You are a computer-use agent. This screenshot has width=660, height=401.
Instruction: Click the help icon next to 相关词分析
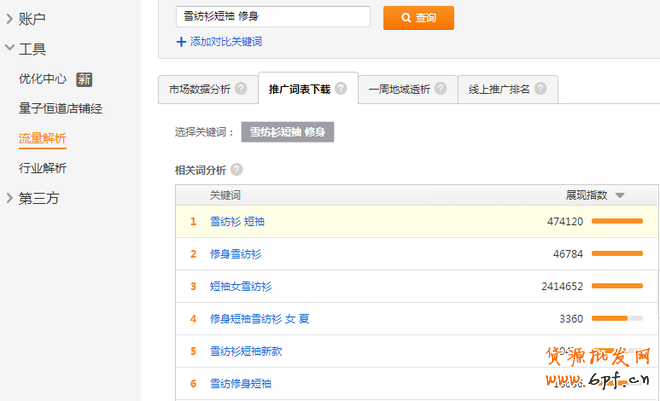(x=237, y=170)
